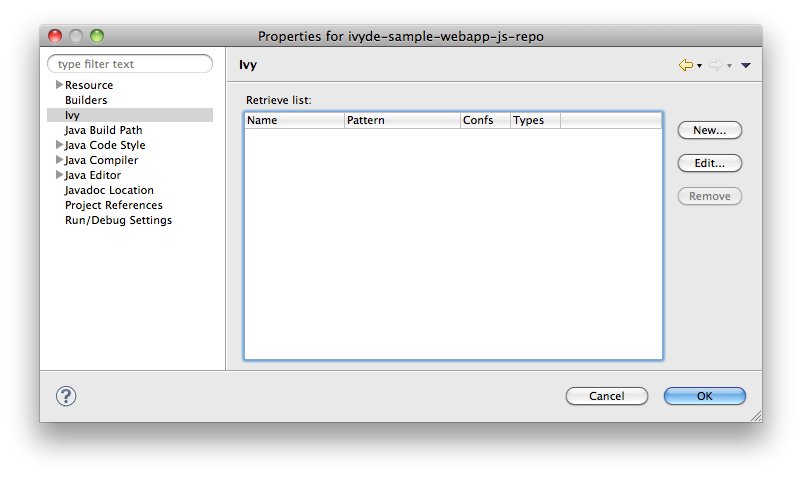The width and height of the screenshot is (802, 477).
Task: Select the Ivy properties page
Action: point(72,115)
